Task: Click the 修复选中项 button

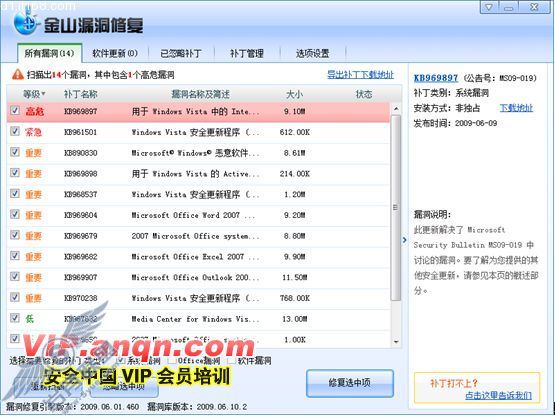Action: [x=350, y=383]
